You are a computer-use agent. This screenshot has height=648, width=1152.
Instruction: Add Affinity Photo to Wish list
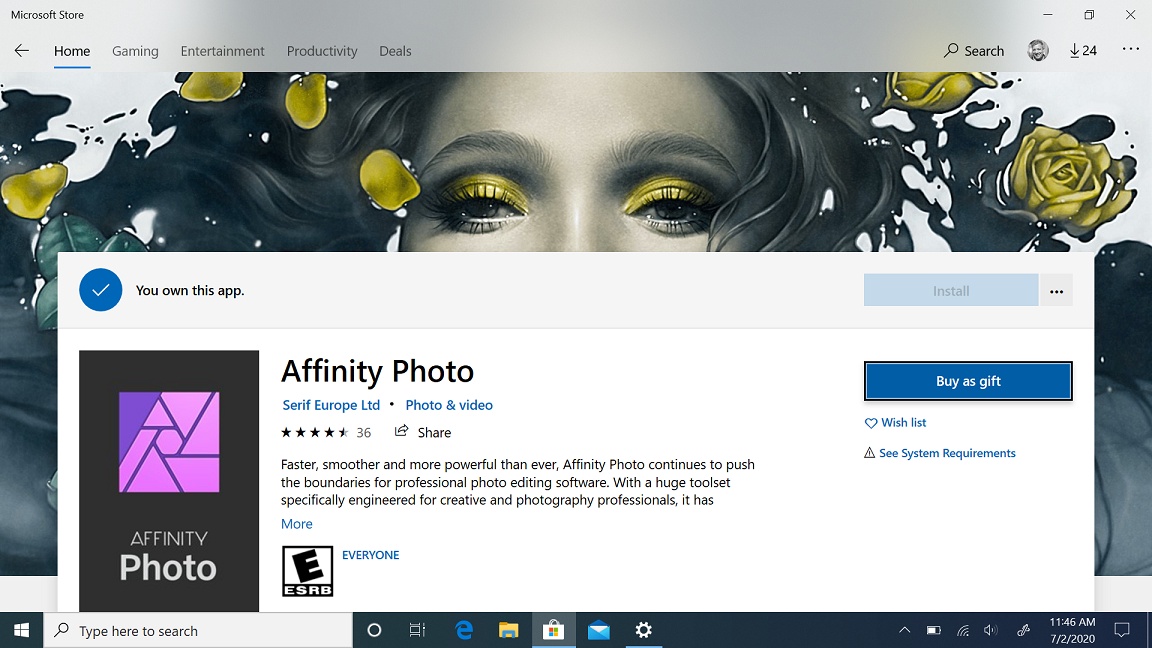[x=896, y=423]
